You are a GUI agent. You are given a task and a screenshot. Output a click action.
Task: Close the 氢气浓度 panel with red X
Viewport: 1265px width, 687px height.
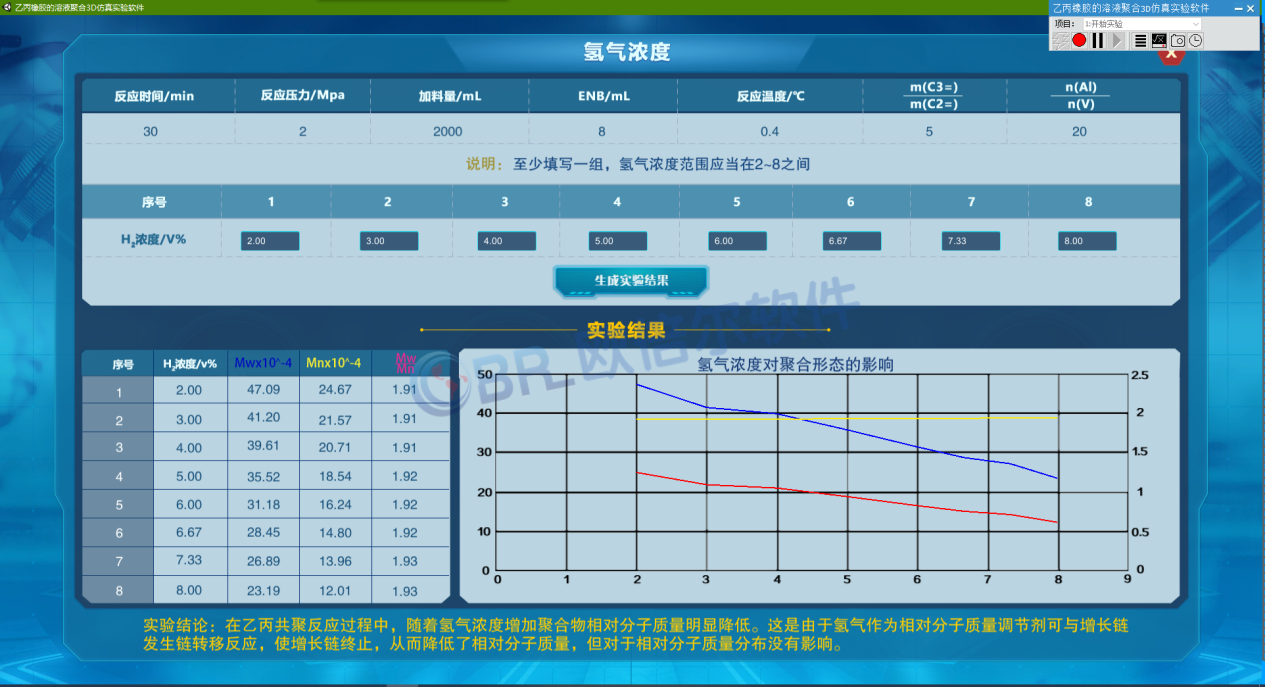click(1171, 53)
